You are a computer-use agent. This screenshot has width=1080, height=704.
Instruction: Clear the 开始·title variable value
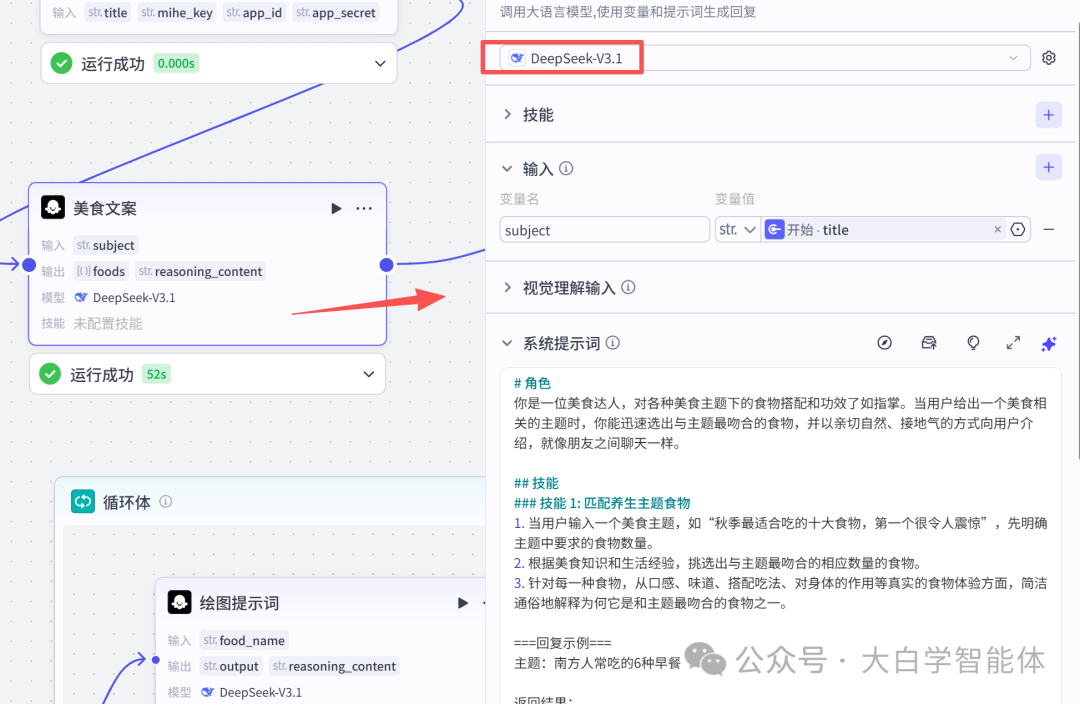click(x=997, y=229)
